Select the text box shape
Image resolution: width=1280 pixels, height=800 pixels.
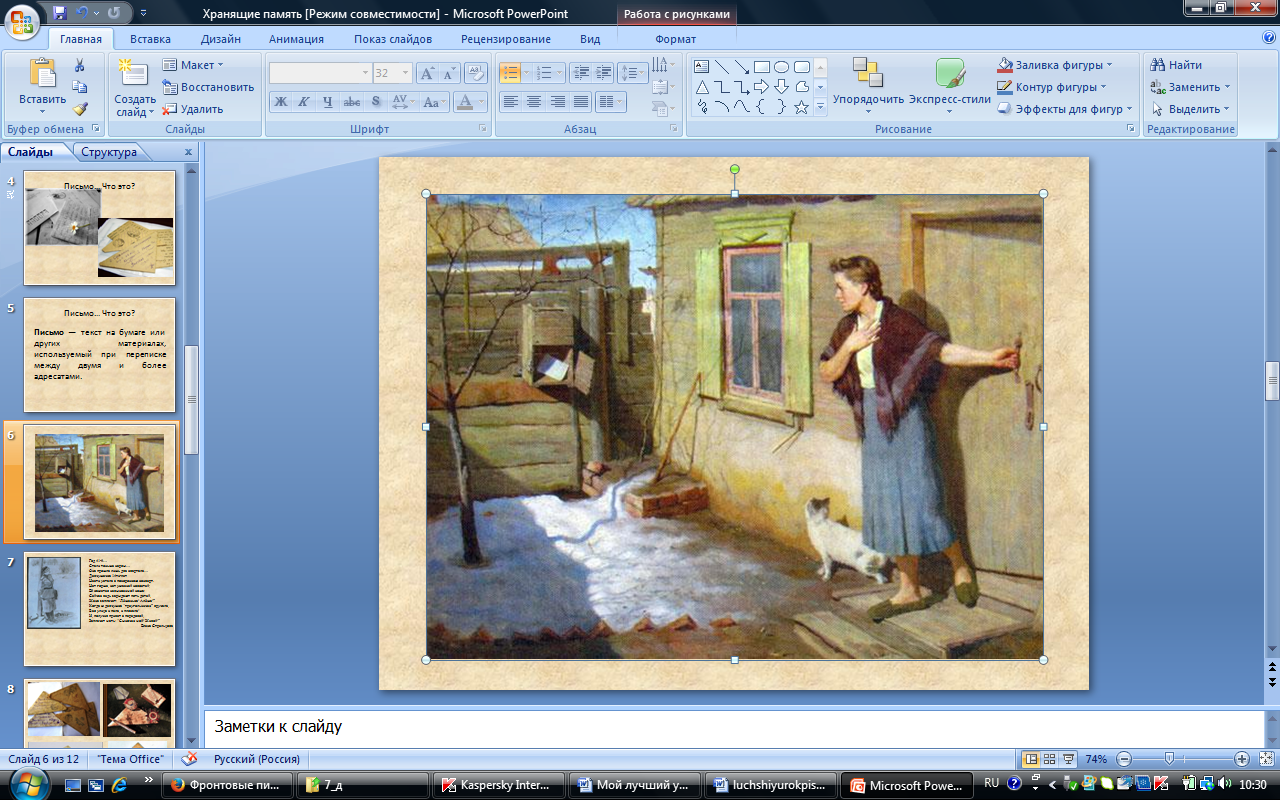(x=702, y=67)
